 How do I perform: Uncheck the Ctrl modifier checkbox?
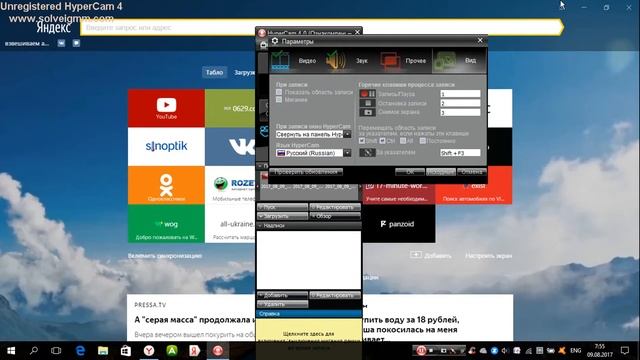click(382, 141)
